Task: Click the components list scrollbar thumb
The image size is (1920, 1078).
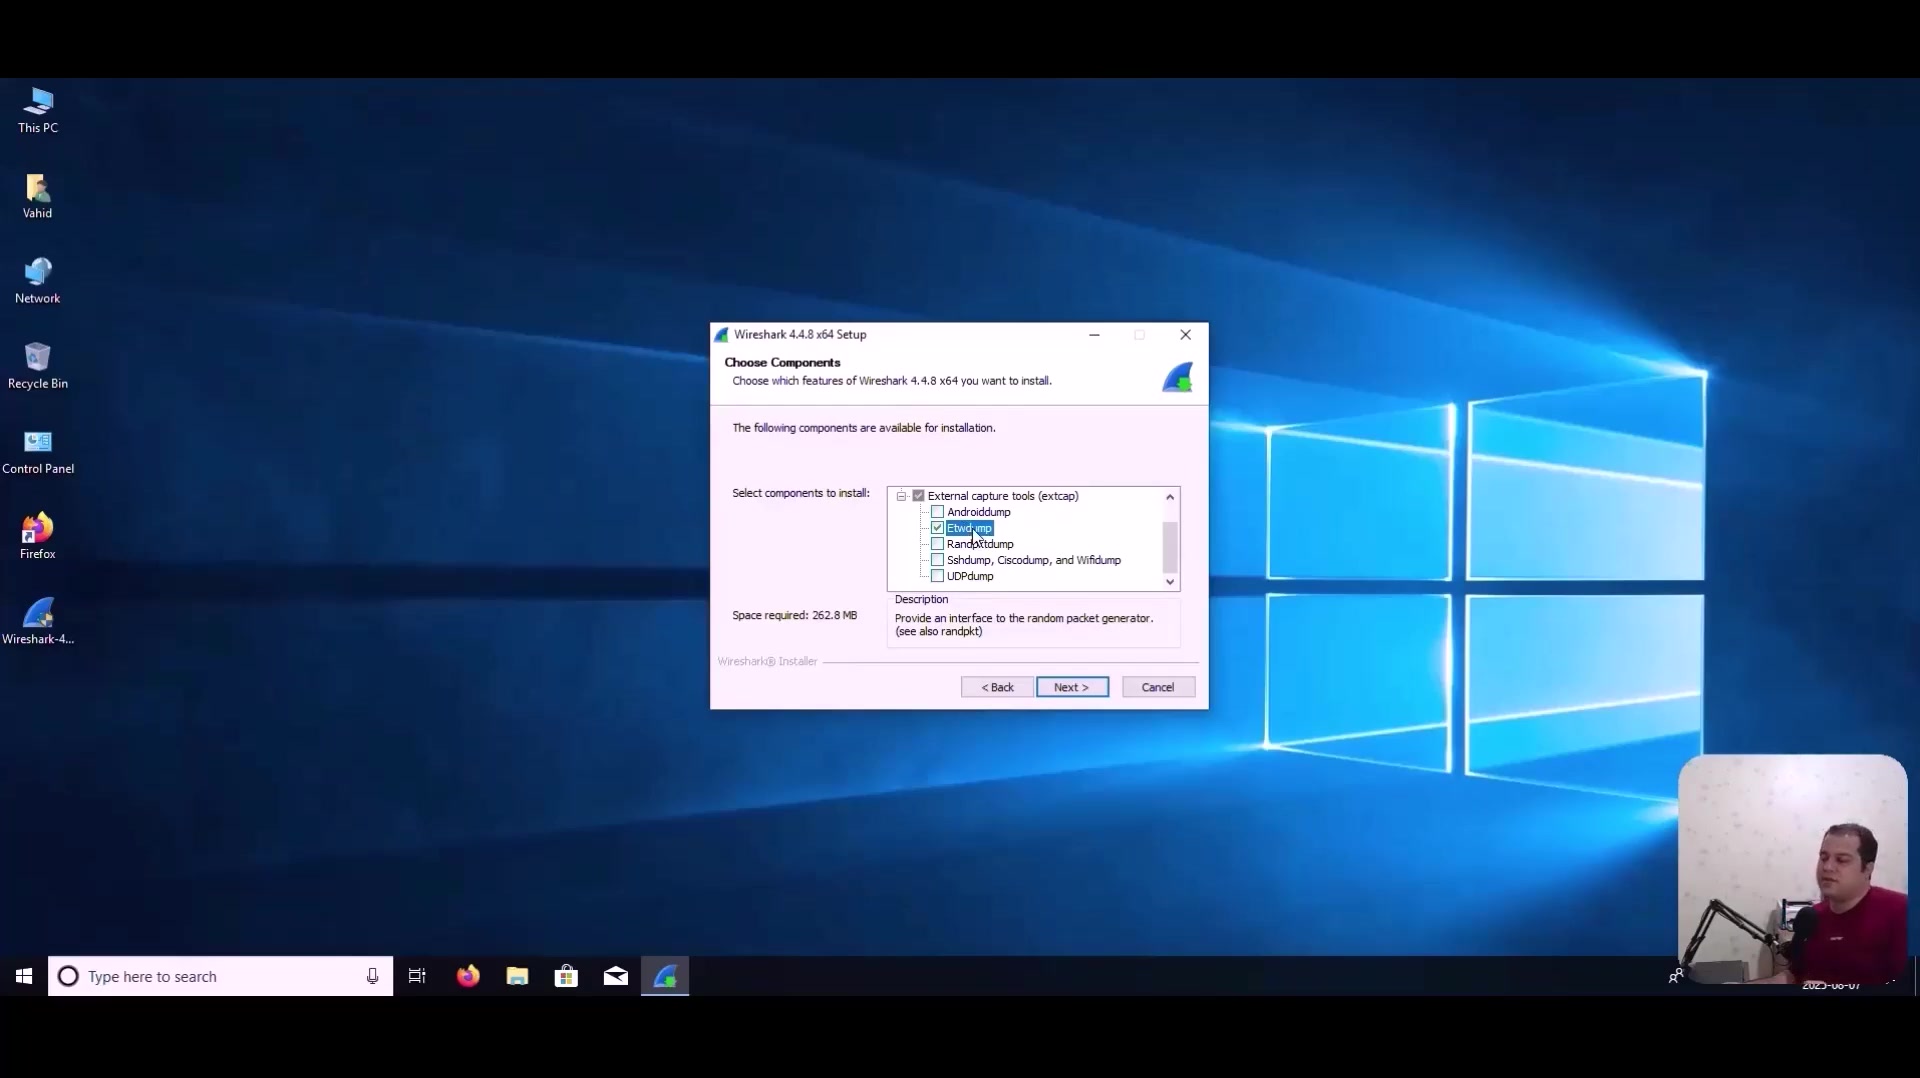Action: coord(1170,546)
